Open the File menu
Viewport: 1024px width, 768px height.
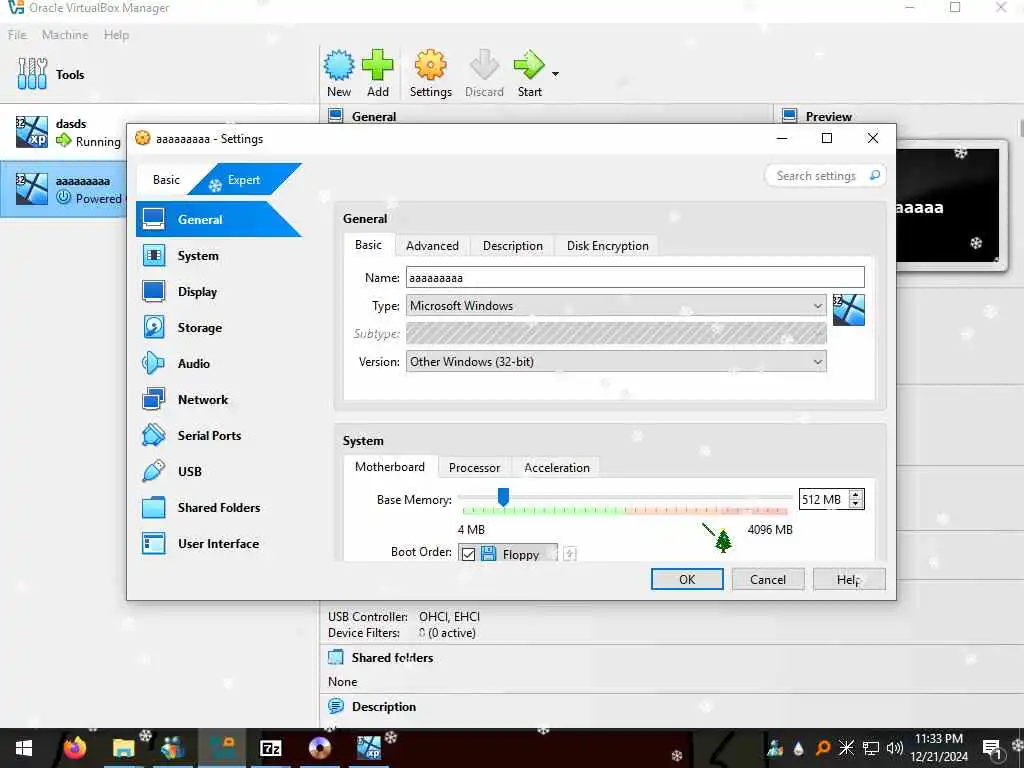click(17, 35)
